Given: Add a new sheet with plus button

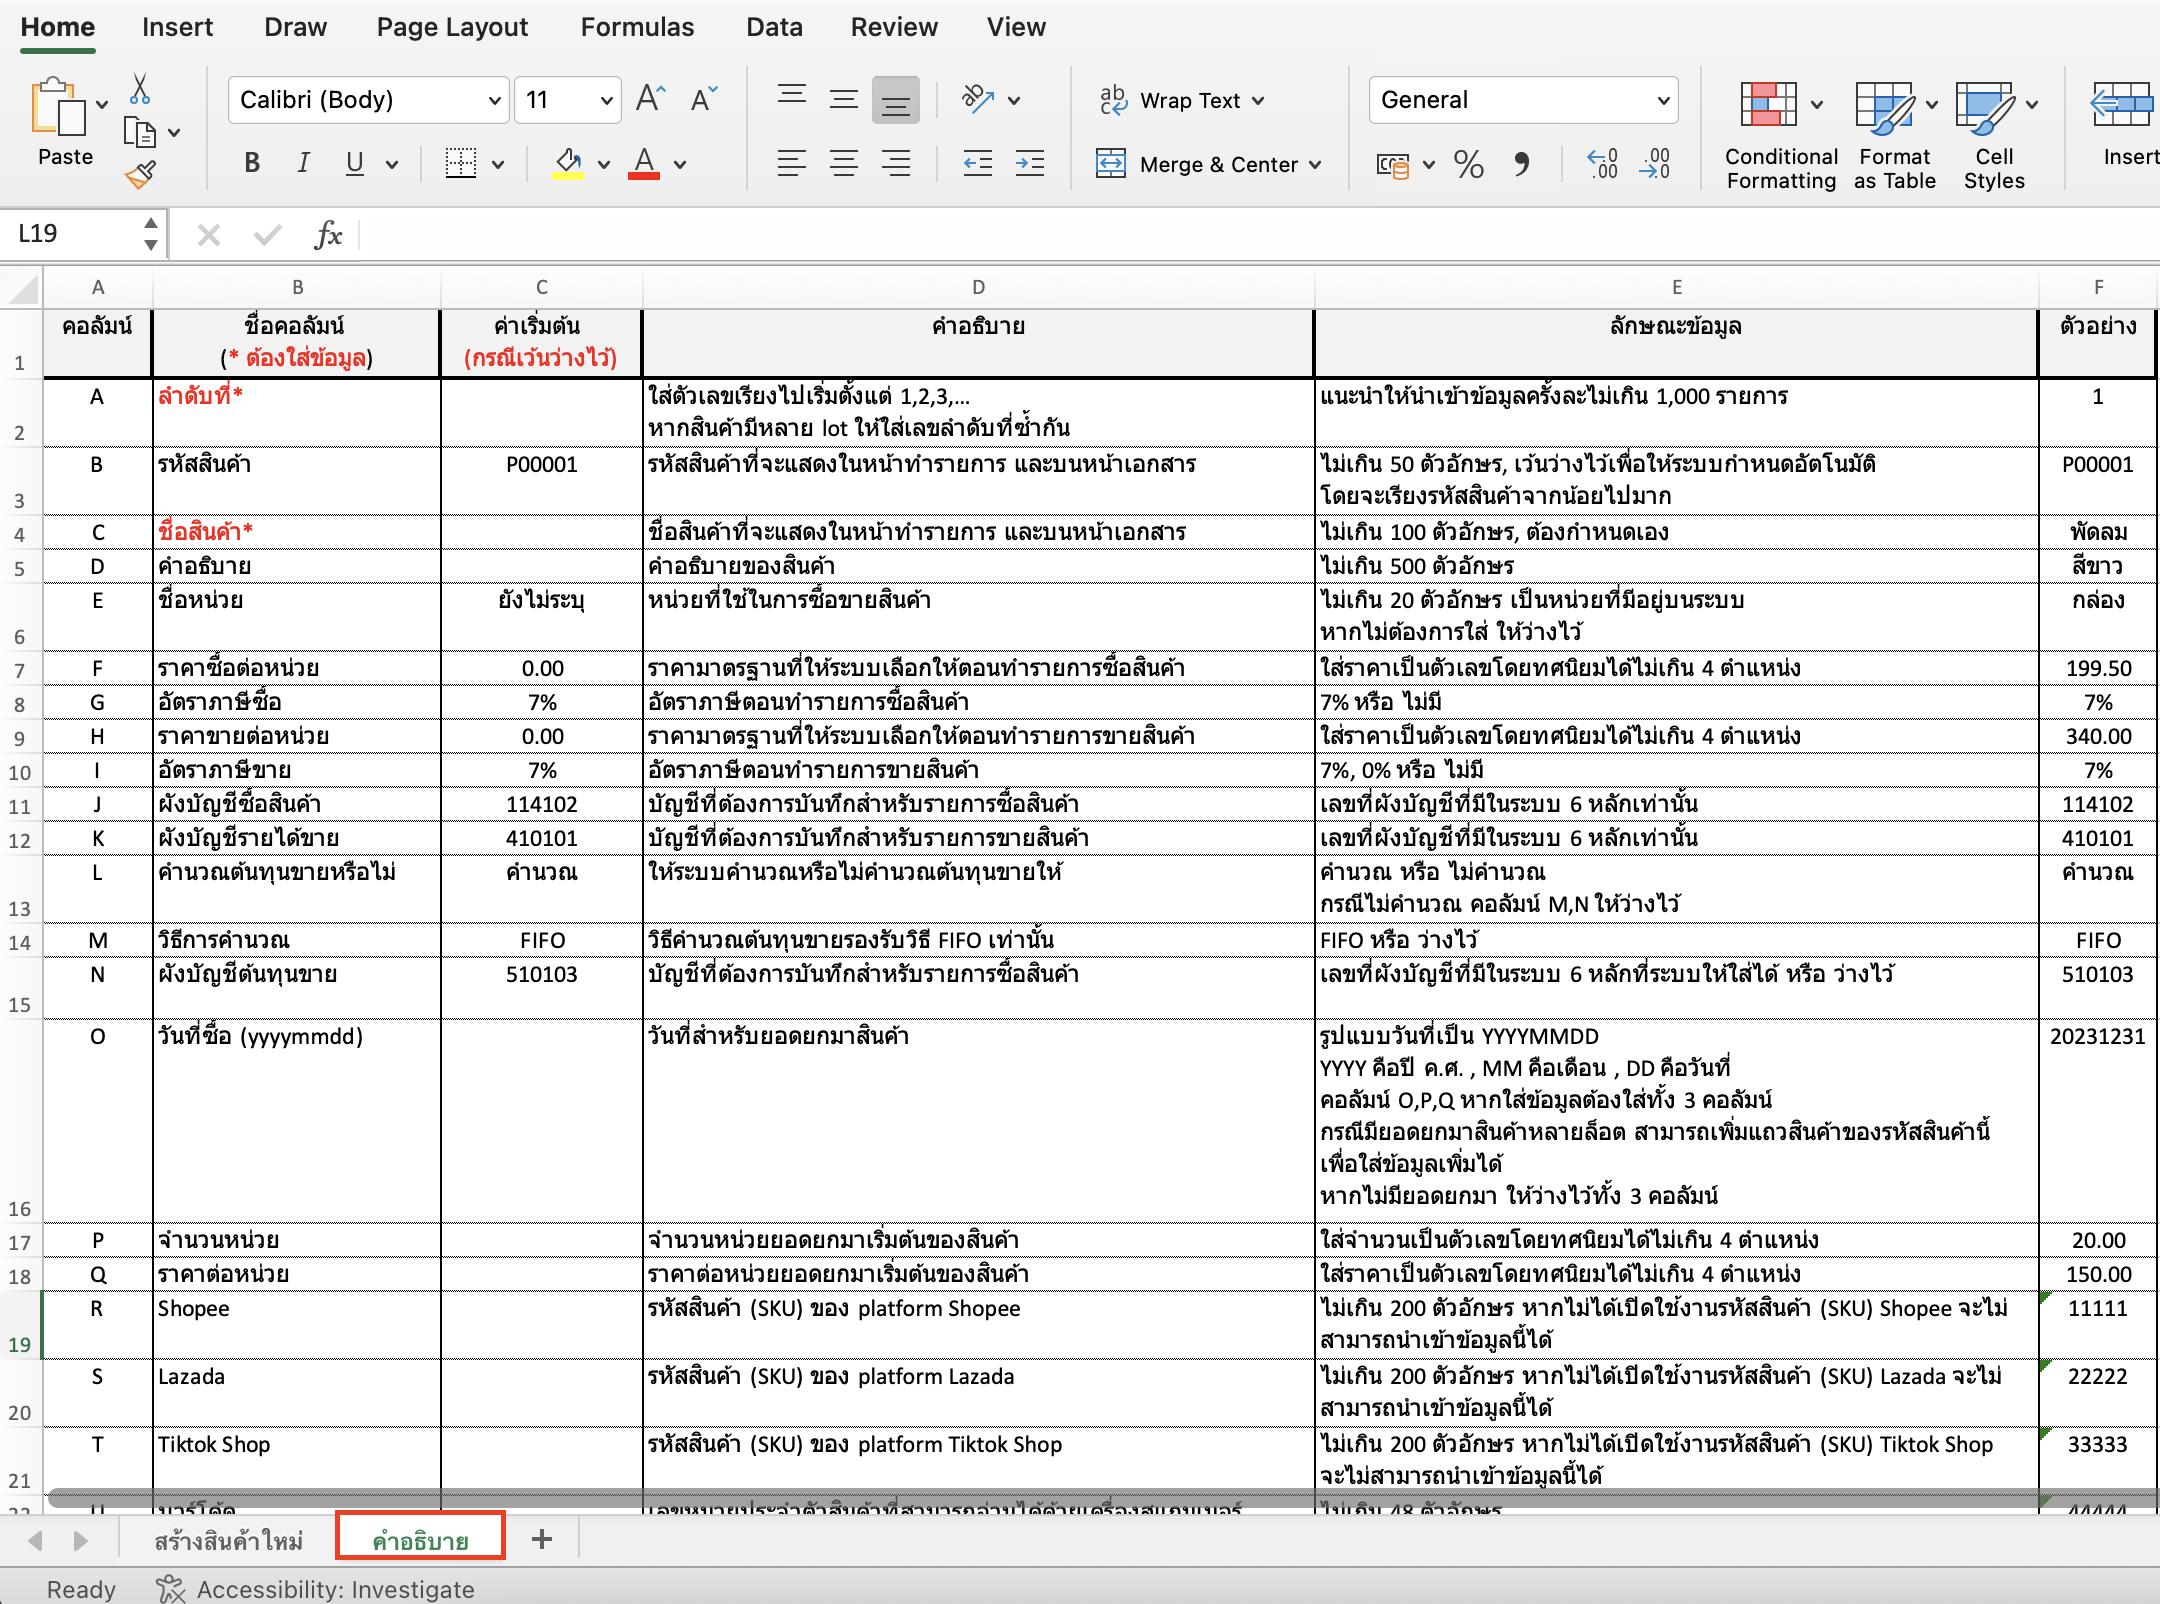Looking at the screenshot, I should click(541, 1539).
